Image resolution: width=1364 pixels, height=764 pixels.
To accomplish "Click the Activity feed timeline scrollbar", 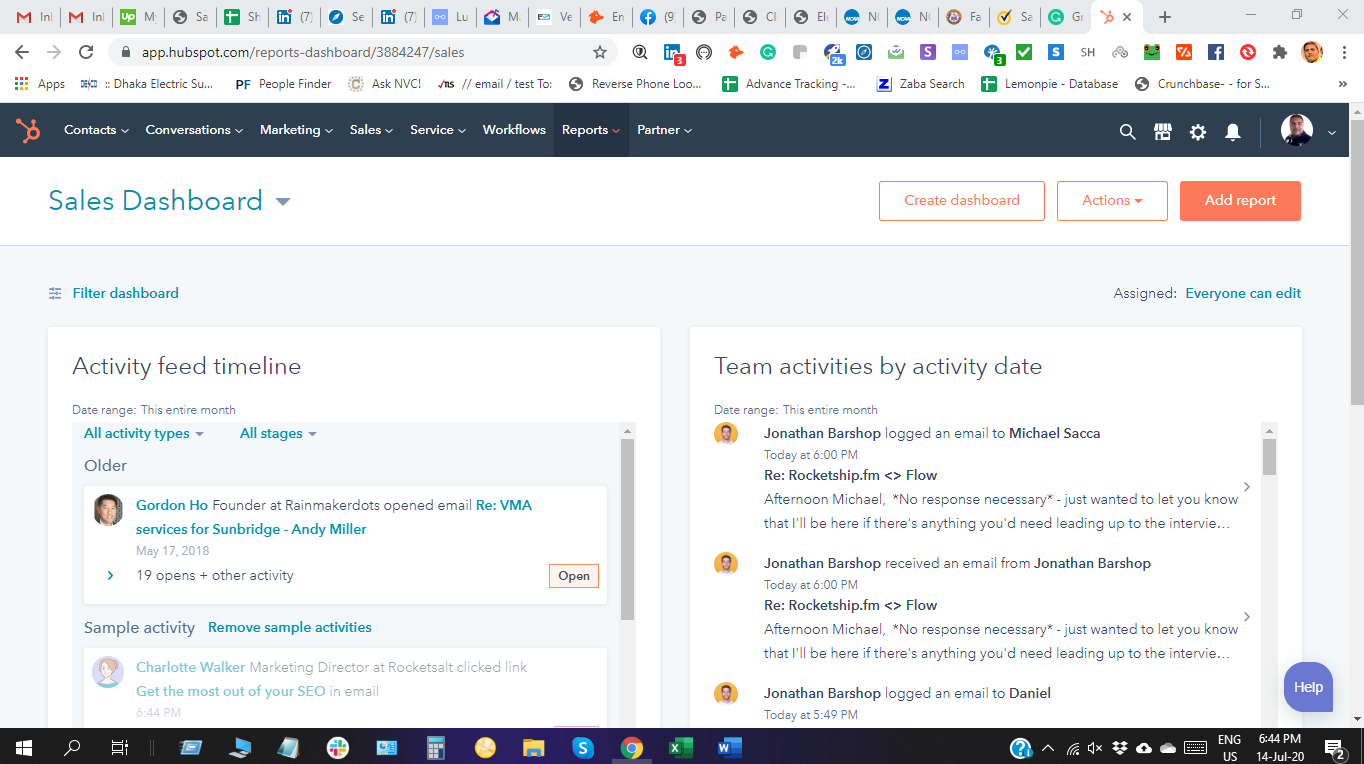I will pyautogui.click(x=627, y=530).
